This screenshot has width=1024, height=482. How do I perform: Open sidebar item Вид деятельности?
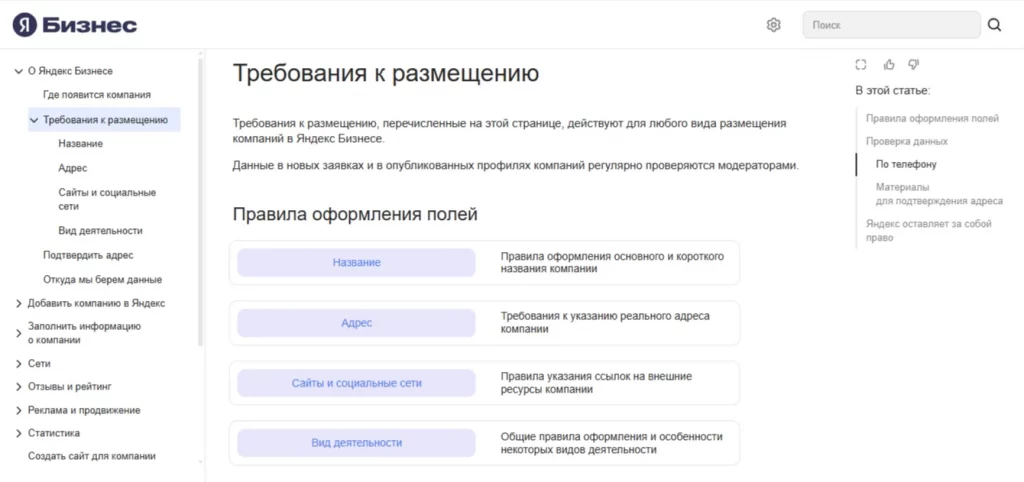pos(100,231)
